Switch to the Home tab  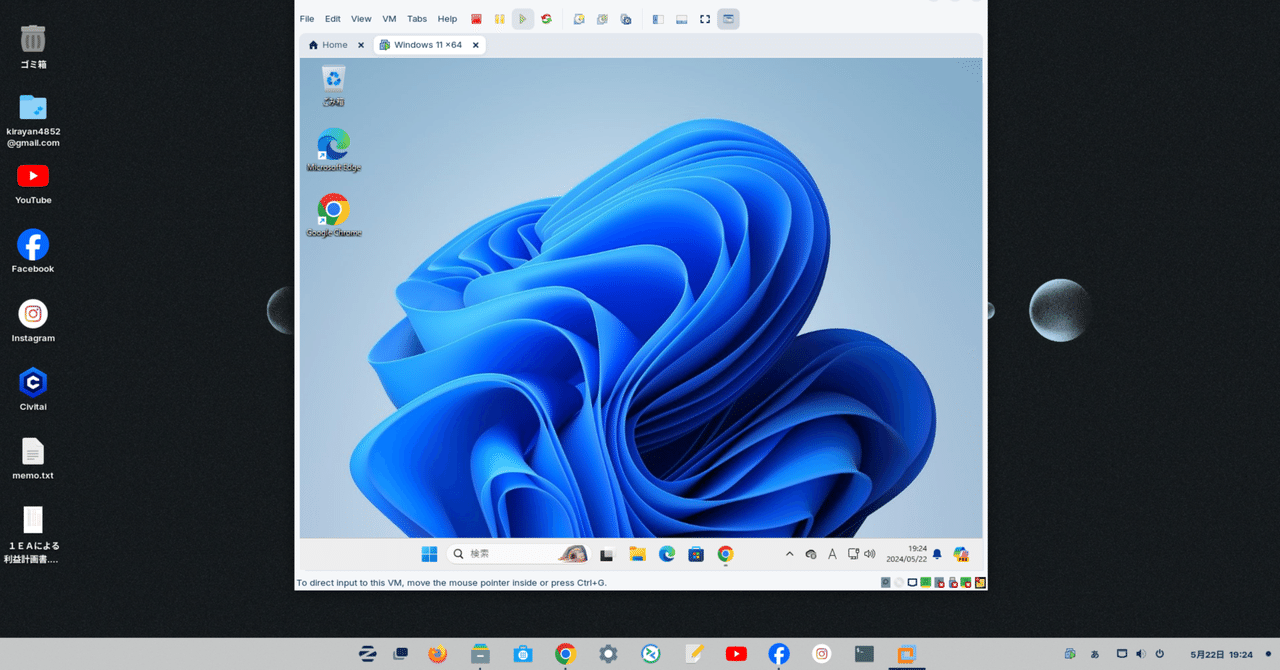[x=330, y=44]
